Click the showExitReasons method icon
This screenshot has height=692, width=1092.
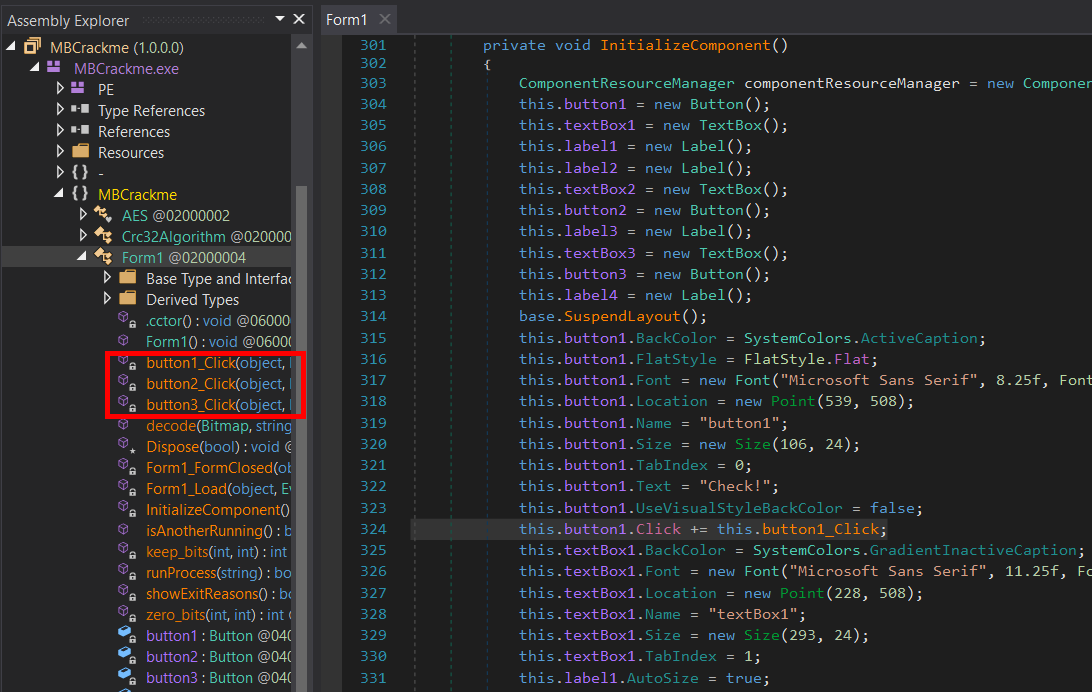tap(126, 592)
